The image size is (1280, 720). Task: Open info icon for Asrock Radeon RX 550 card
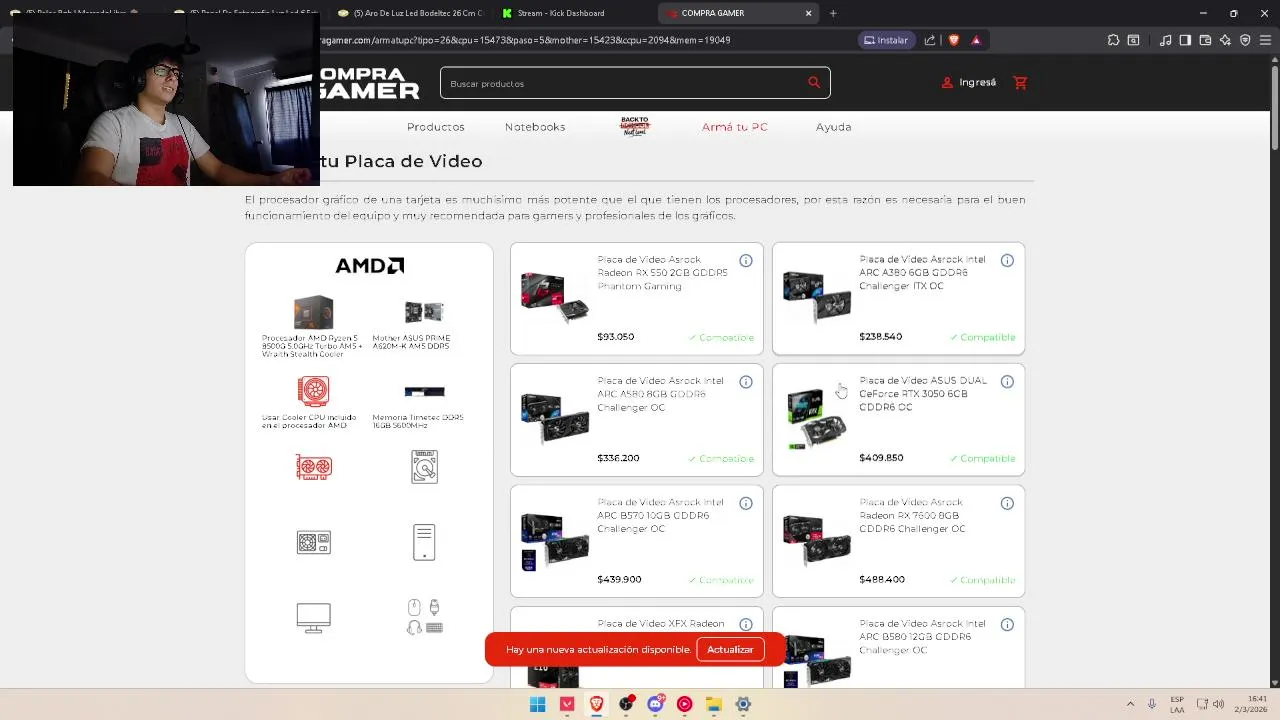[746, 261]
